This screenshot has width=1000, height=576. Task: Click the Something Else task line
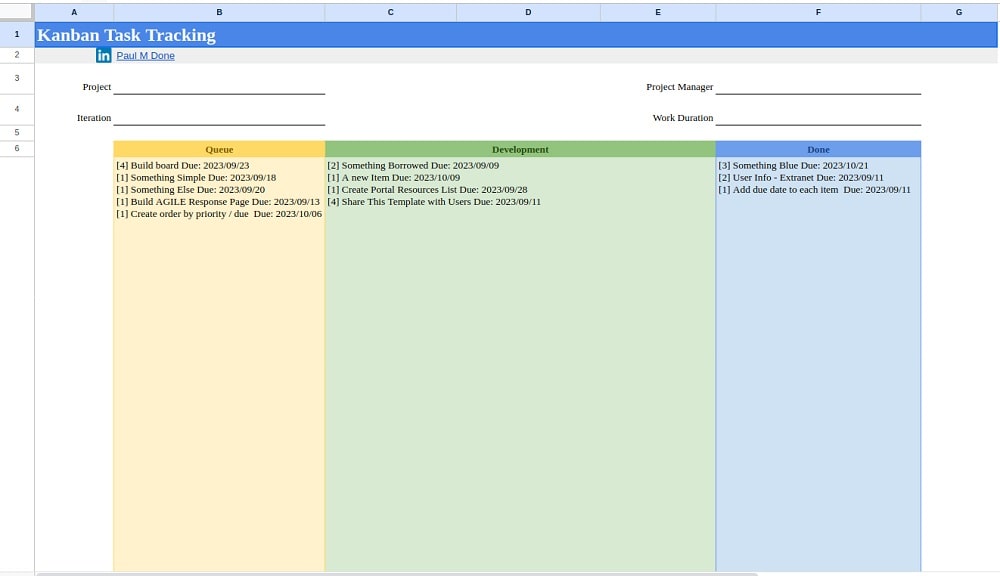click(190, 189)
